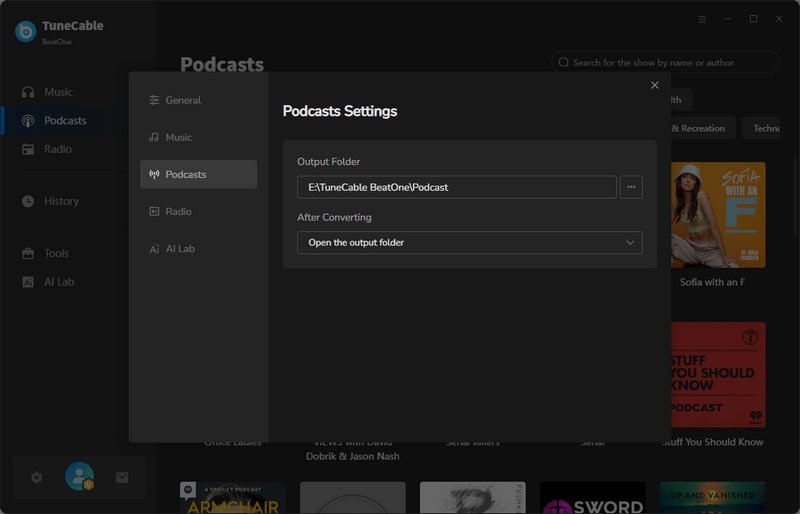The image size is (800, 514).
Task: Open settings via gear icon
Action: click(x=37, y=478)
